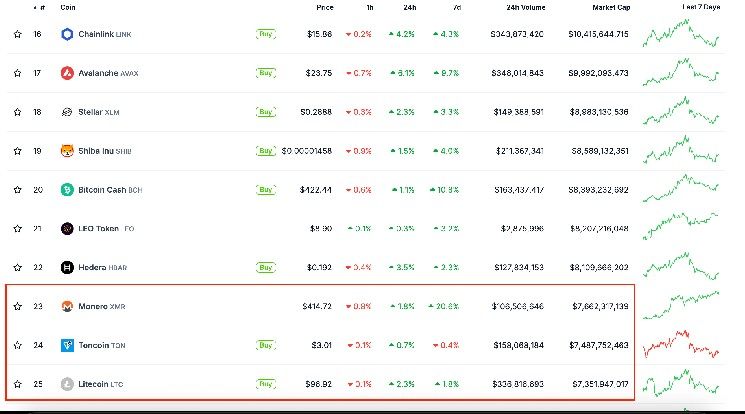Click the Toncoin TON logo icon
The height and width of the screenshot is (414, 745).
67,346
